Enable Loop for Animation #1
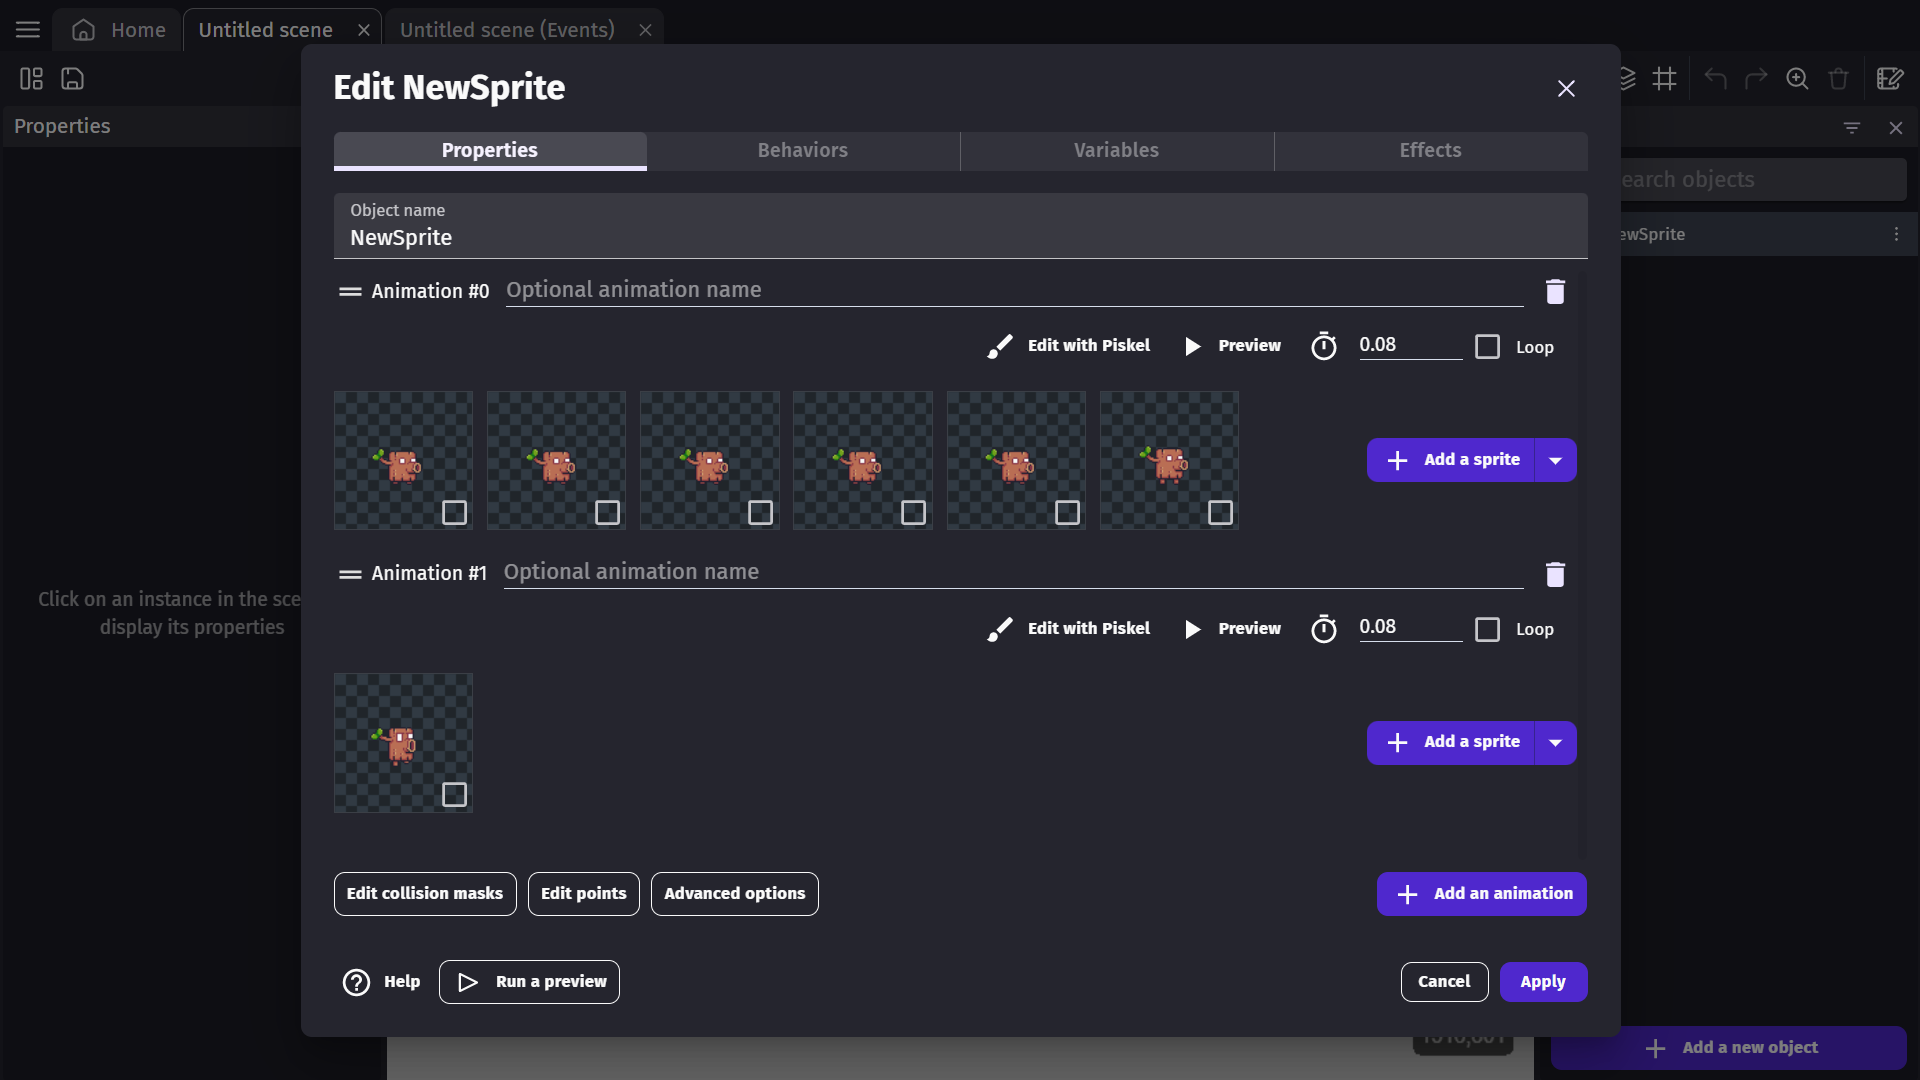The width and height of the screenshot is (1920, 1080). pyautogui.click(x=1488, y=629)
